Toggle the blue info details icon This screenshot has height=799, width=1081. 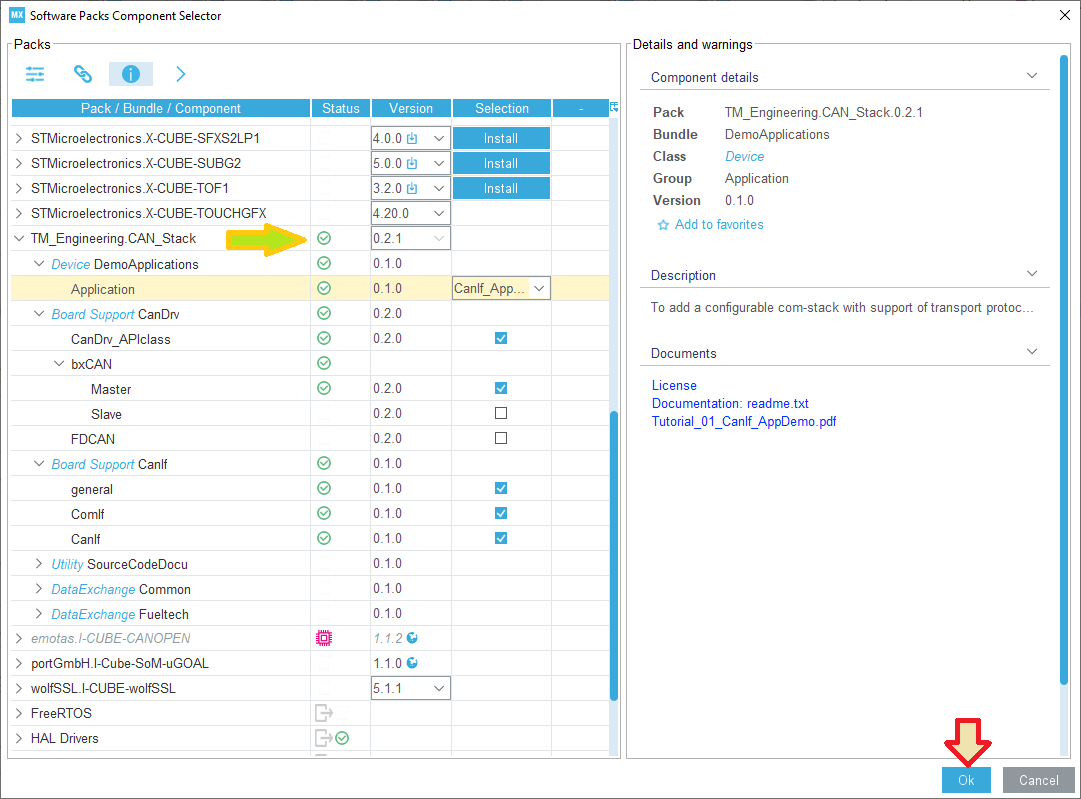point(131,74)
